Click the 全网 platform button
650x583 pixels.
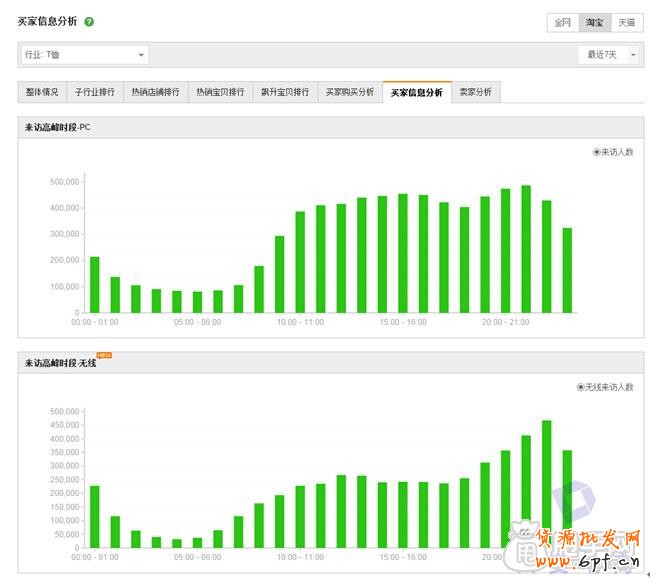[561, 22]
